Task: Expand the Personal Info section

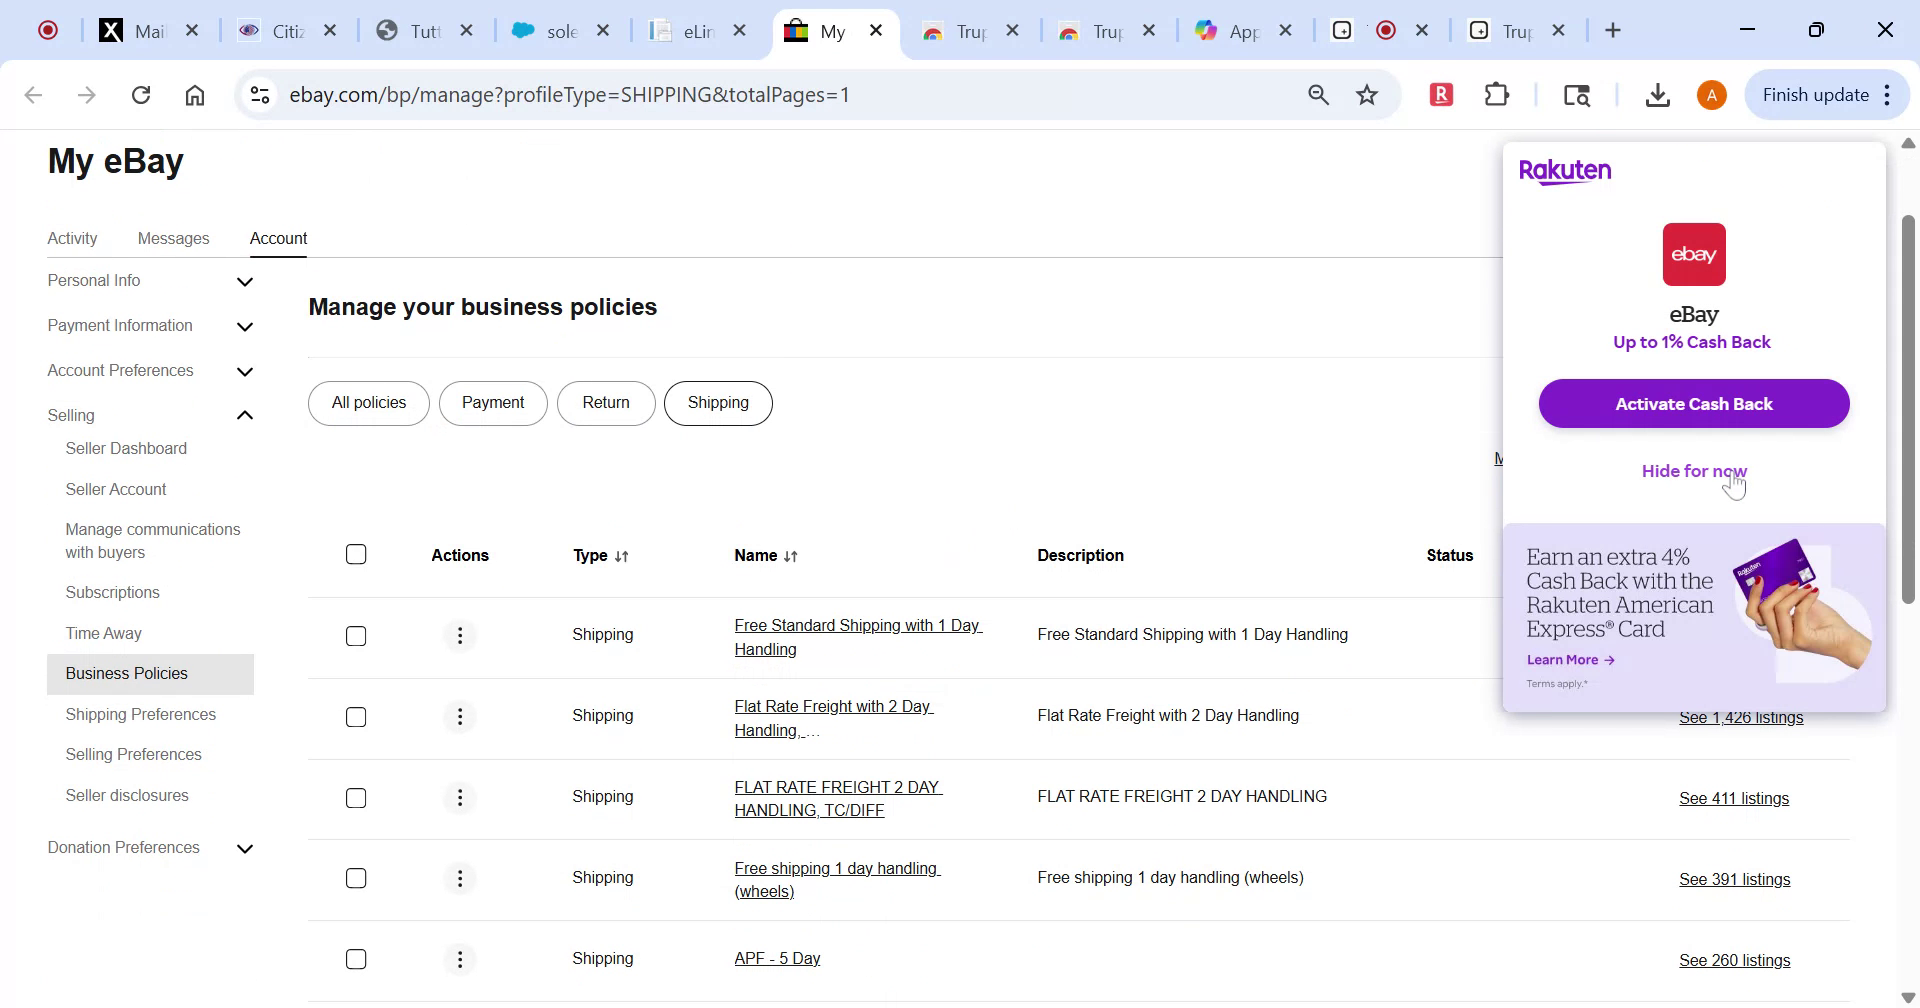Action: (244, 282)
